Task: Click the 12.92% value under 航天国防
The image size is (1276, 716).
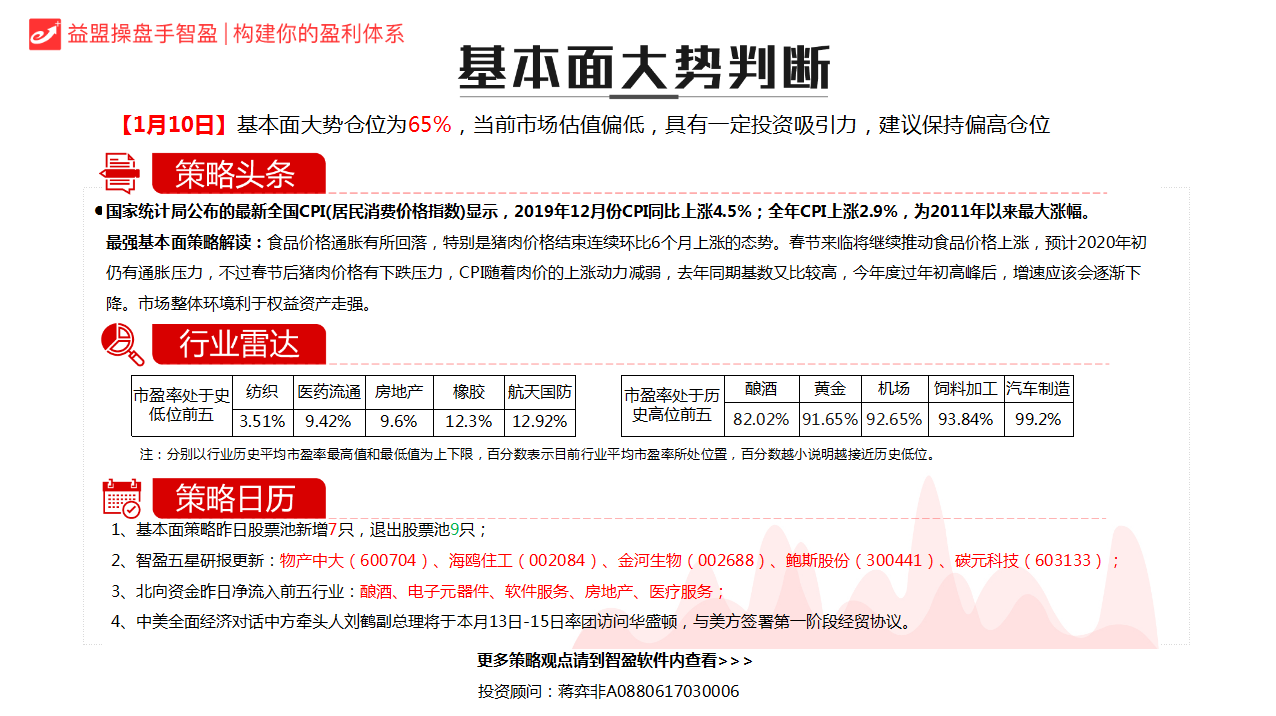Action: point(539,422)
